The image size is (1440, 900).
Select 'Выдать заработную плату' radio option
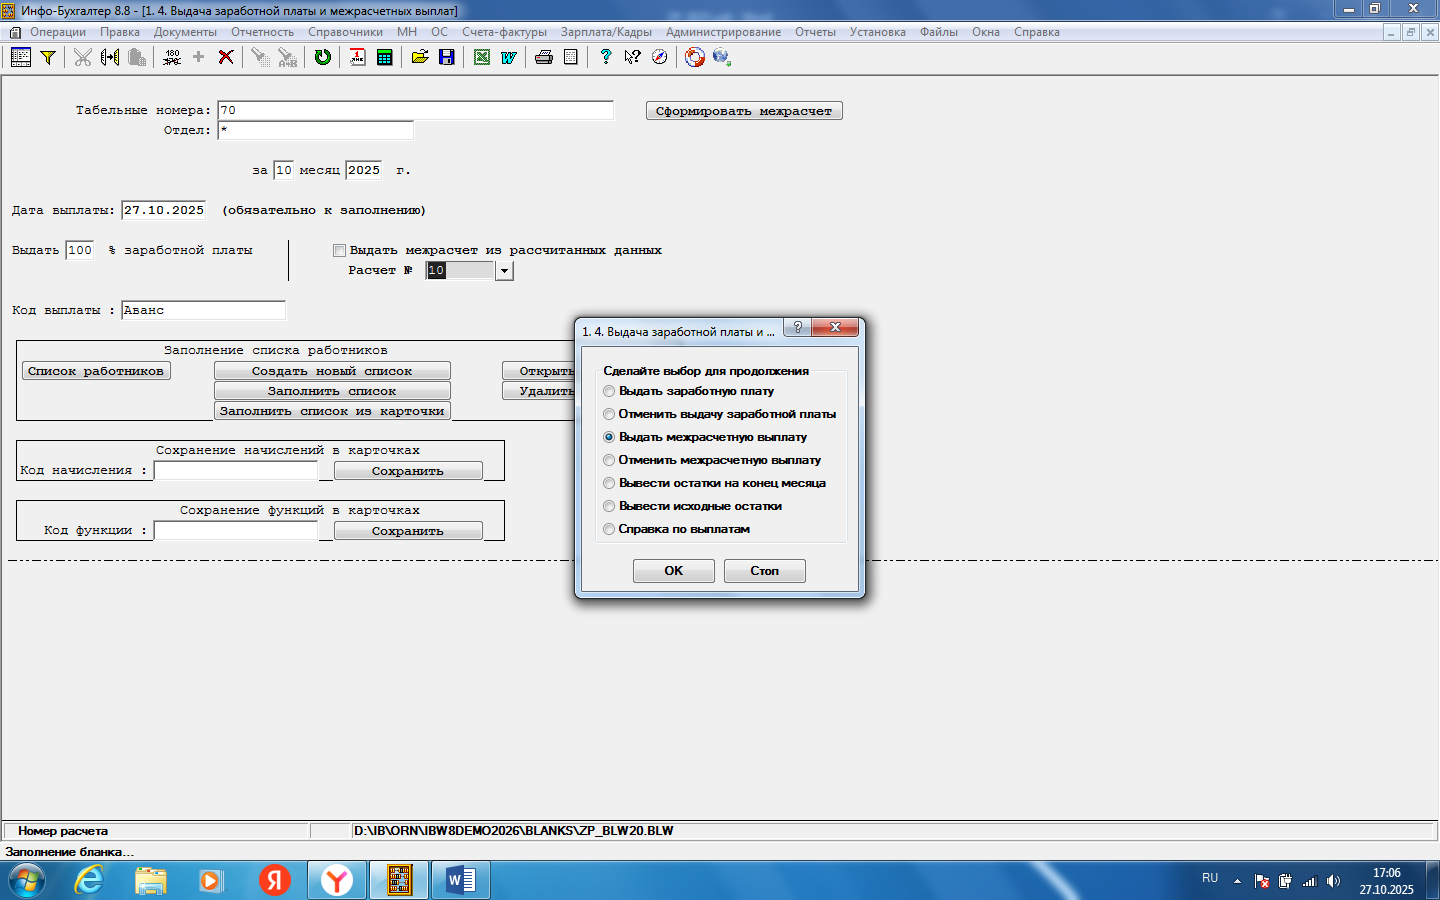(x=609, y=391)
